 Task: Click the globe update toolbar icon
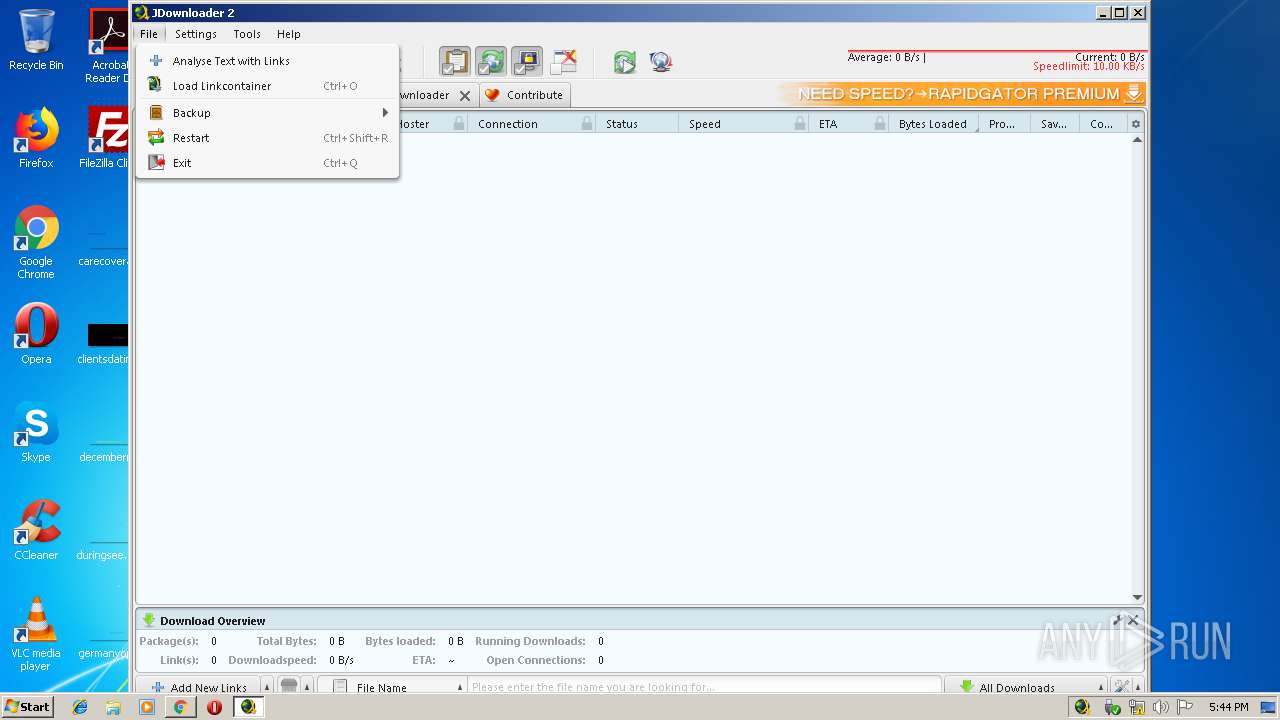660,62
